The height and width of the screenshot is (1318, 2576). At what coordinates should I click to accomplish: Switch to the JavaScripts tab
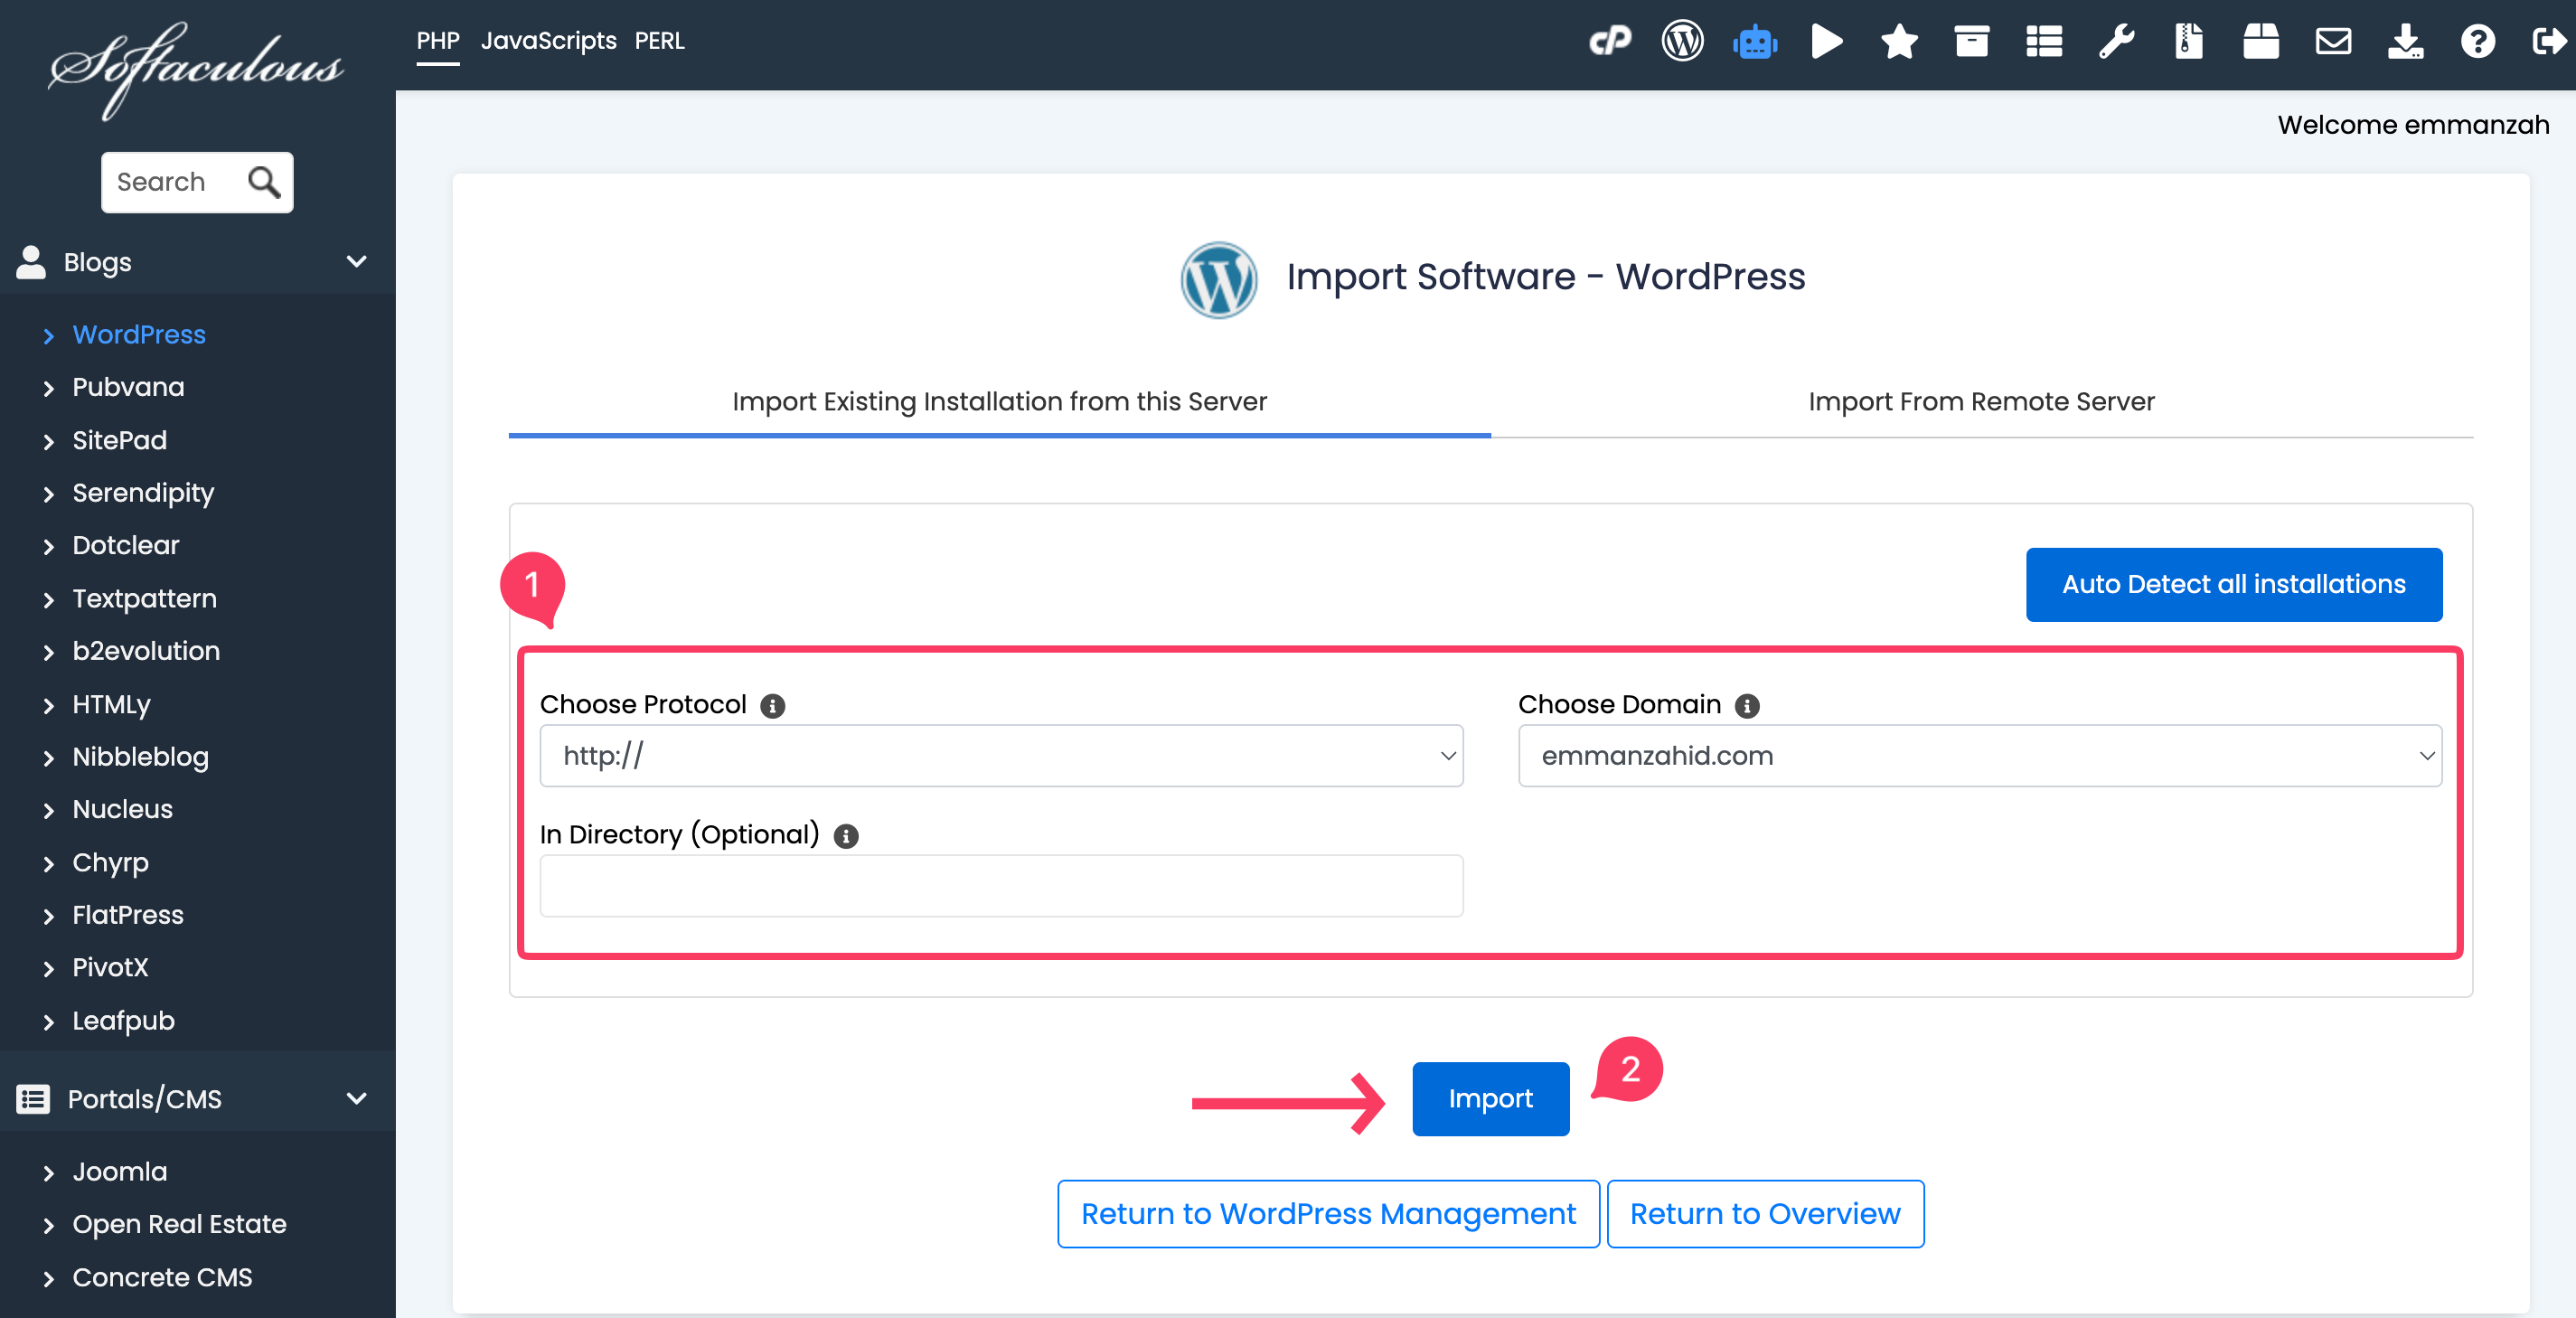pyautogui.click(x=549, y=41)
